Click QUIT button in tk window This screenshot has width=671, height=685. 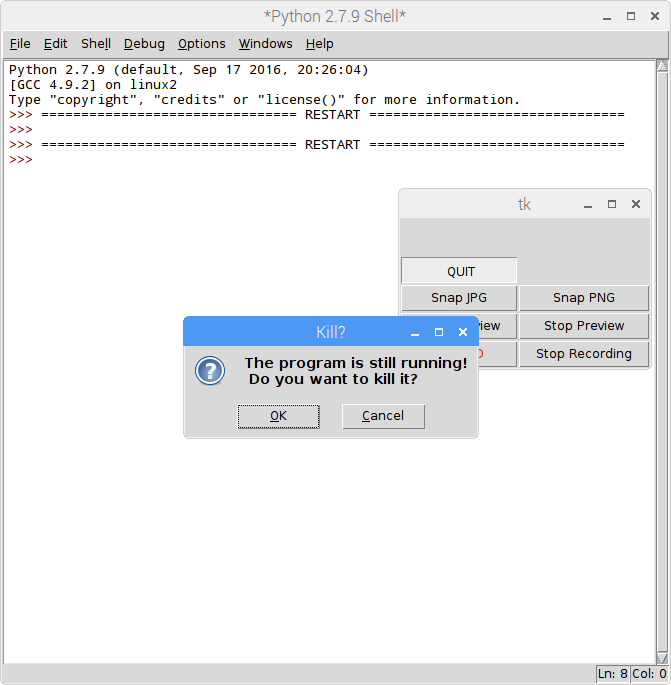[x=459, y=271]
